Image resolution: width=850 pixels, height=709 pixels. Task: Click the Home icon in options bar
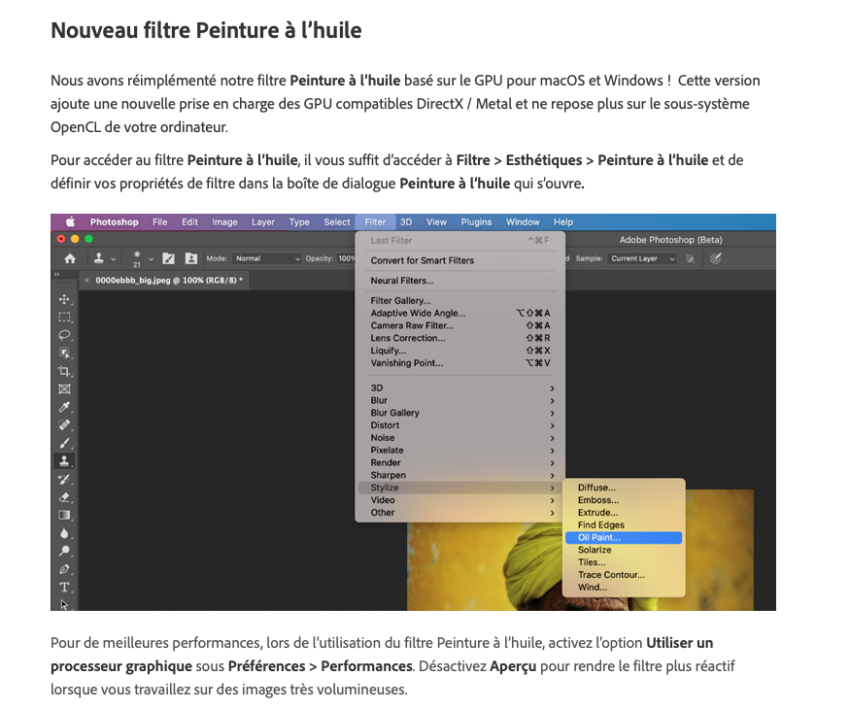(70, 259)
